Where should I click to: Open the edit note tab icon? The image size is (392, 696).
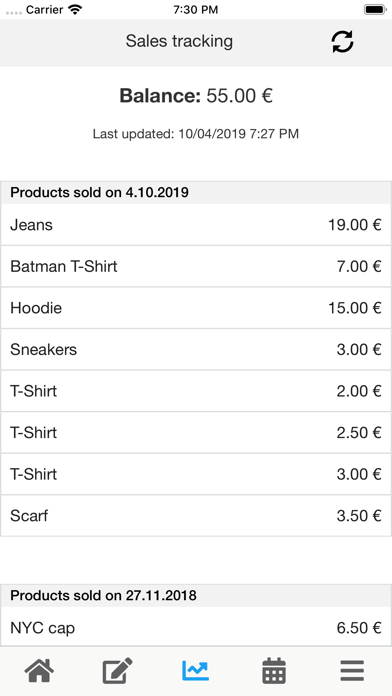point(118,671)
